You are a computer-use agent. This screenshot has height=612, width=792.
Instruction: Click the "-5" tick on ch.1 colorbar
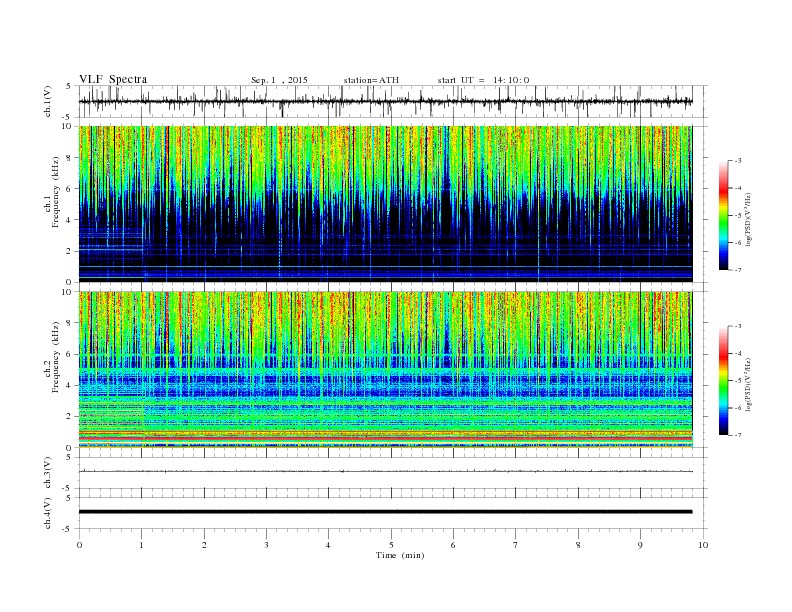coord(737,216)
